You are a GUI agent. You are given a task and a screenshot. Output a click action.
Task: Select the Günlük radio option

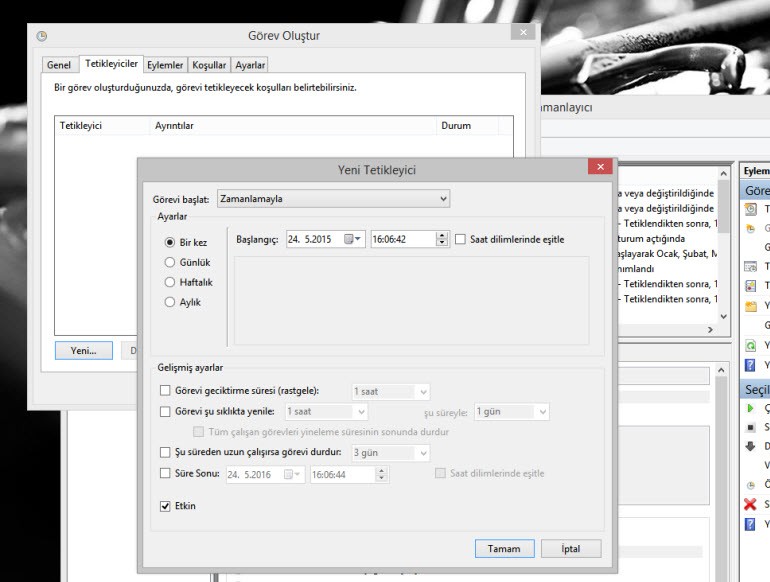170,262
